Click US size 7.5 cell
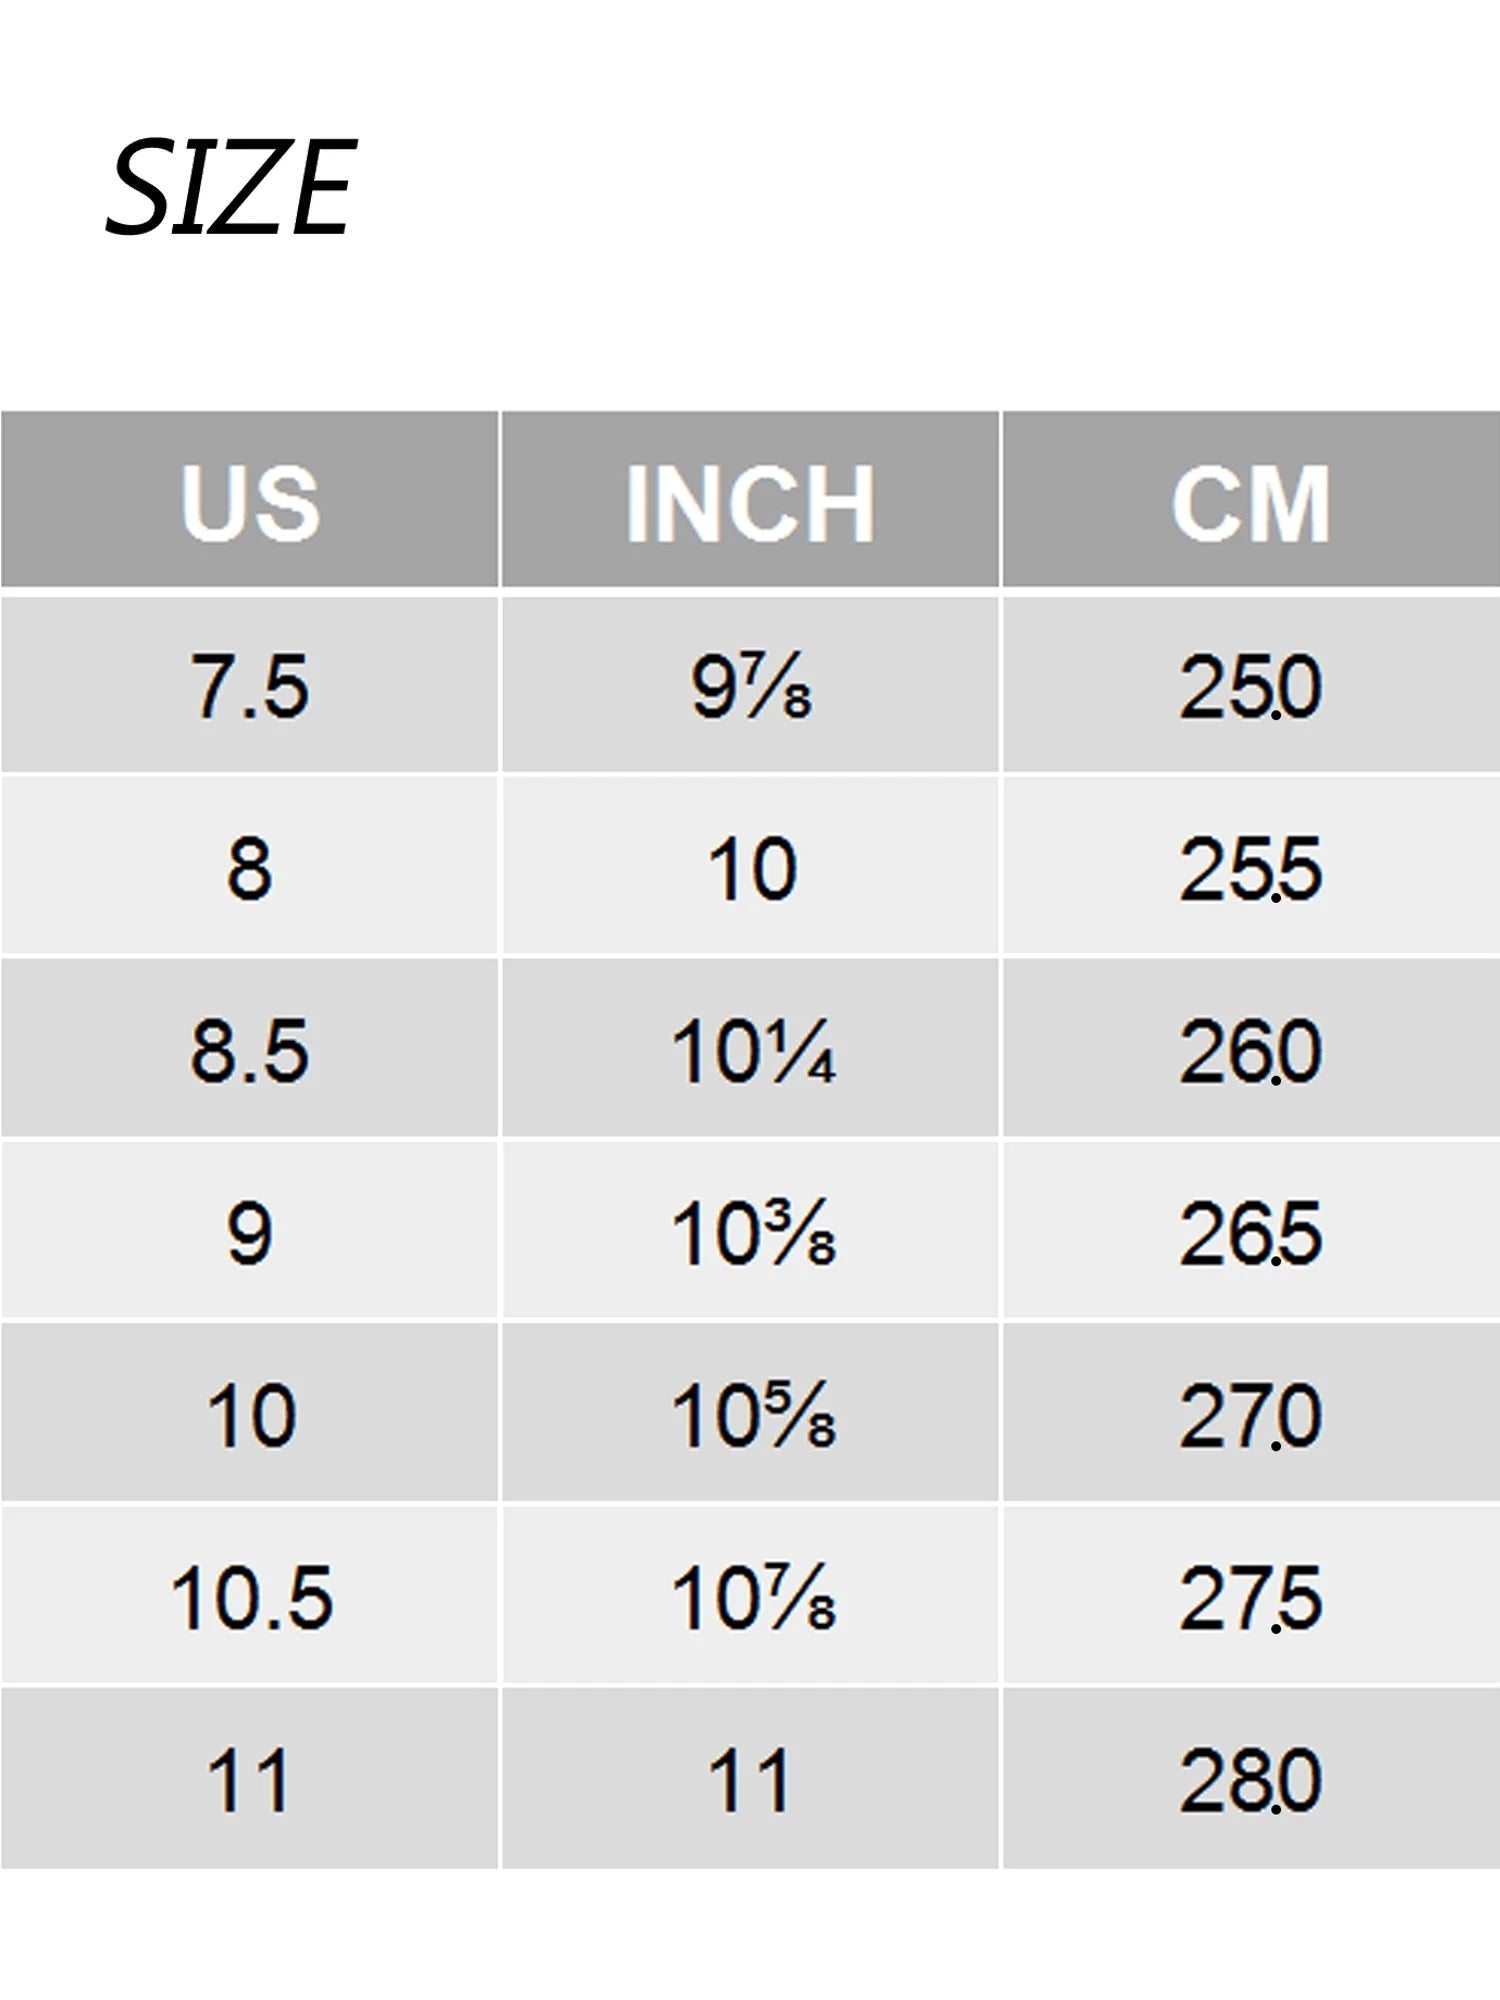Screen dimensions: 1500x2000 click(250, 685)
